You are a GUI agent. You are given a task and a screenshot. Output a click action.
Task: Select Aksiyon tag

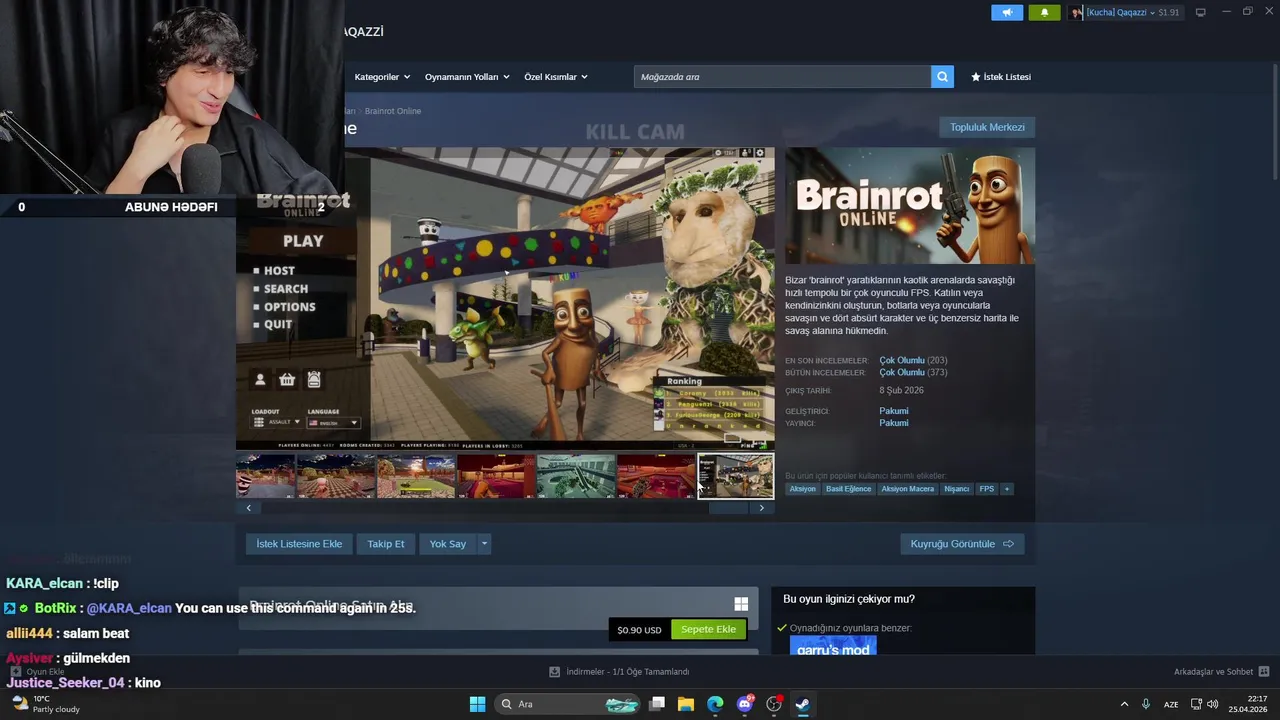click(x=802, y=489)
